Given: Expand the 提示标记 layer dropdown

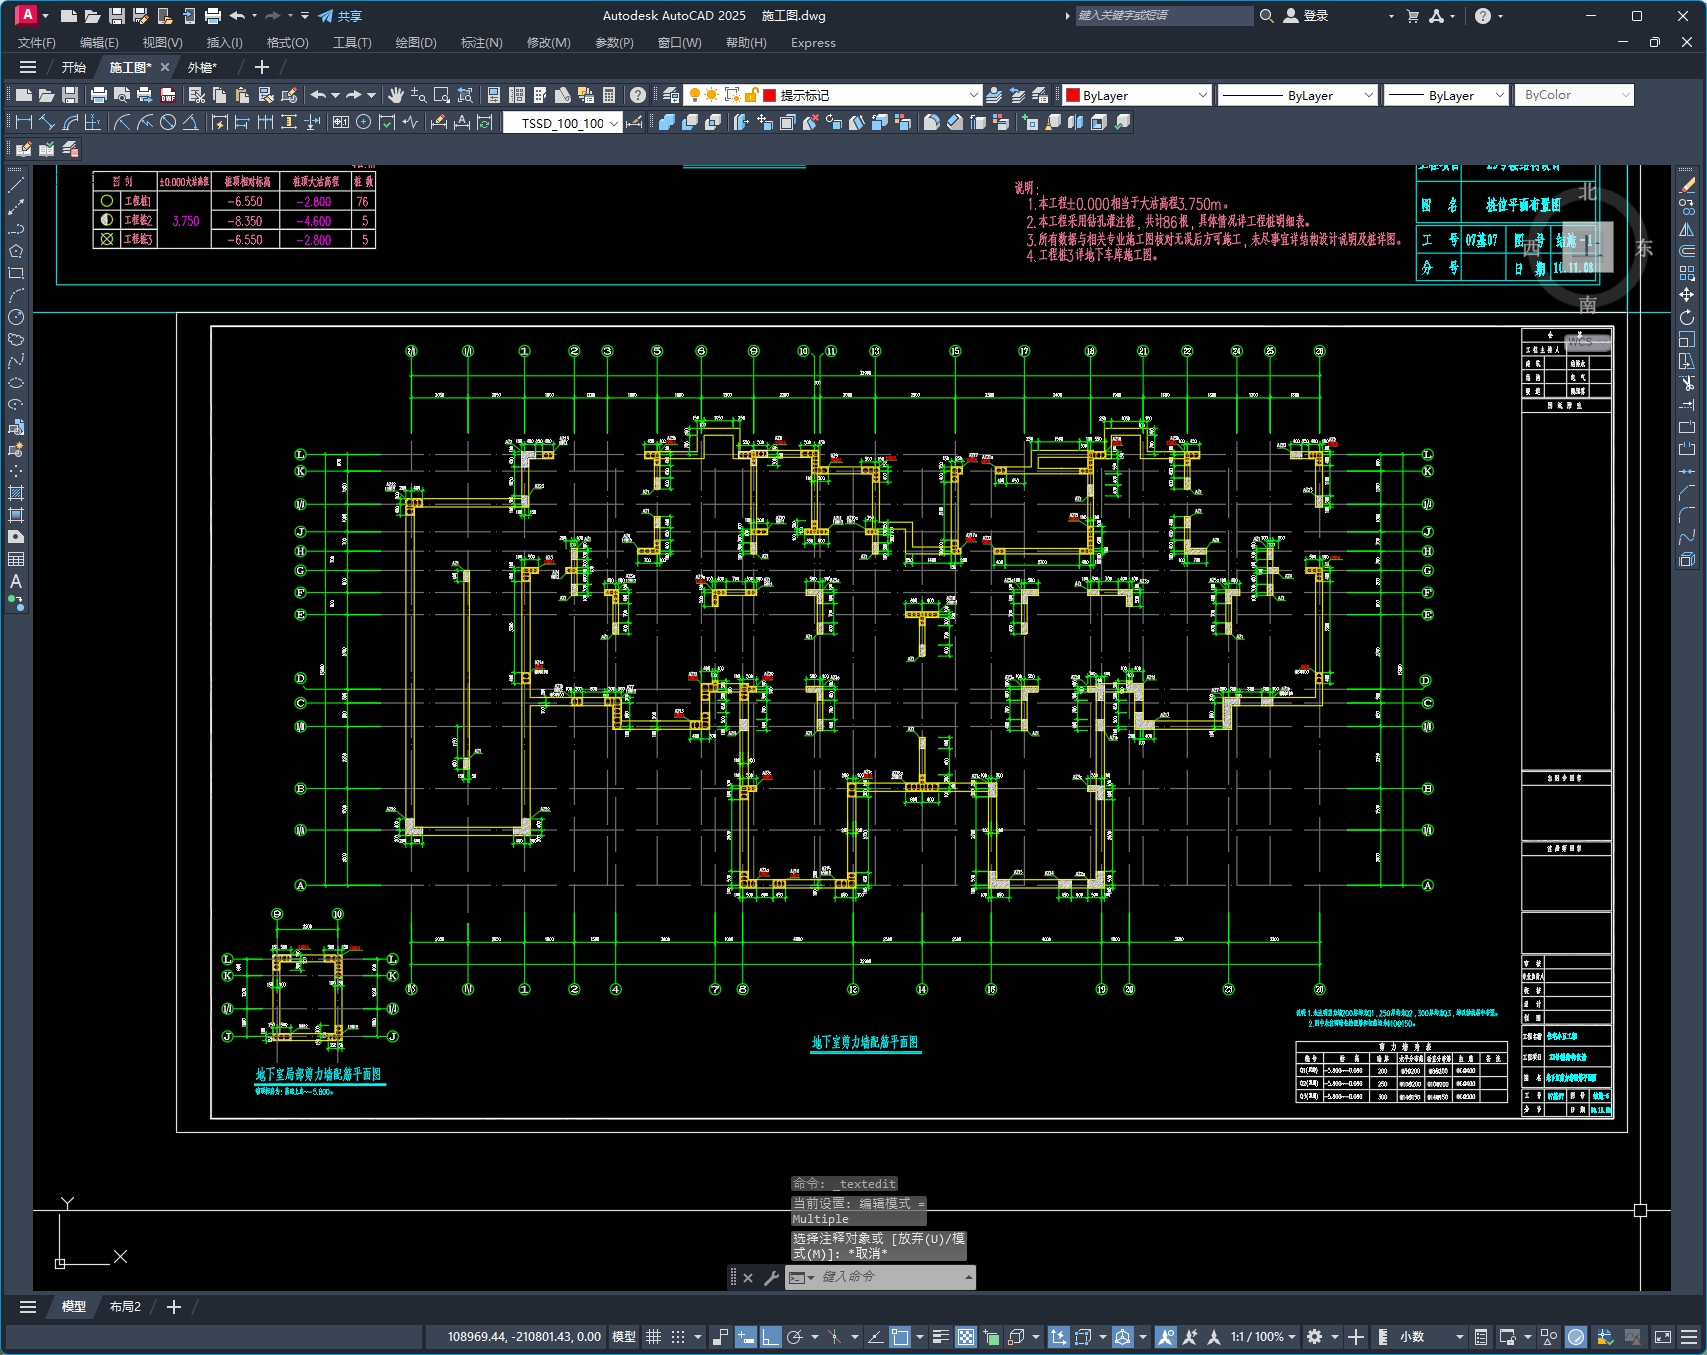Looking at the screenshot, I should pos(973,95).
